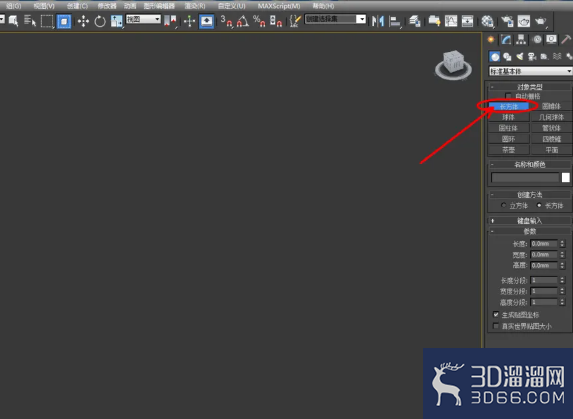Open the Schematic View icon

(x=467, y=21)
